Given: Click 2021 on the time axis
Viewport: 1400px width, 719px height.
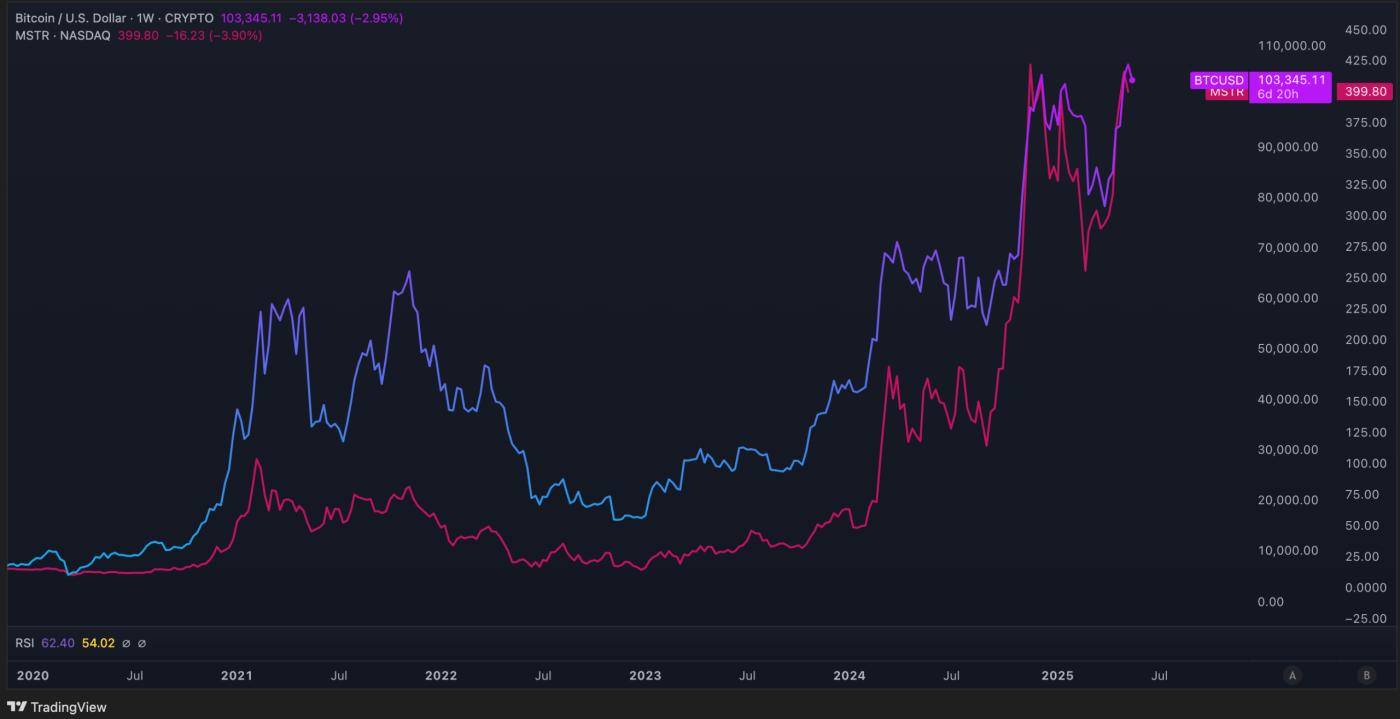Looking at the screenshot, I should (x=236, y=675).
